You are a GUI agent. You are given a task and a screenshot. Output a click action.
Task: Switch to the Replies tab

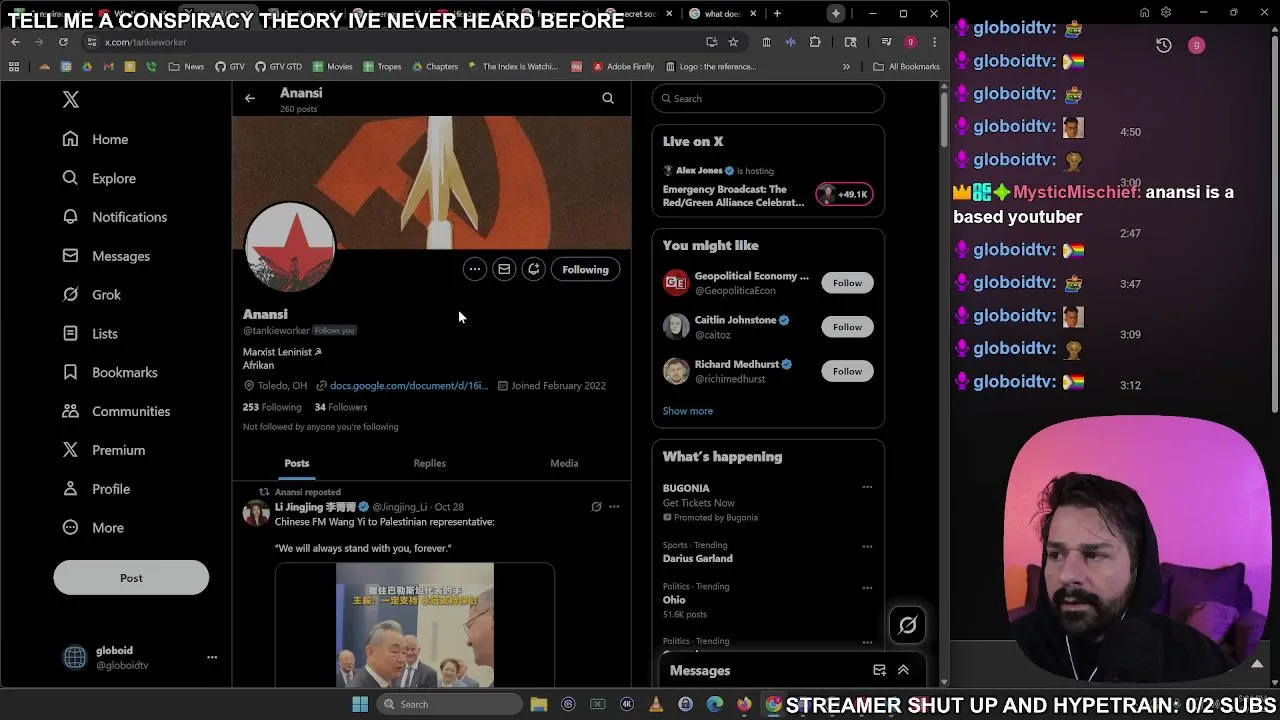coord(430,463)
